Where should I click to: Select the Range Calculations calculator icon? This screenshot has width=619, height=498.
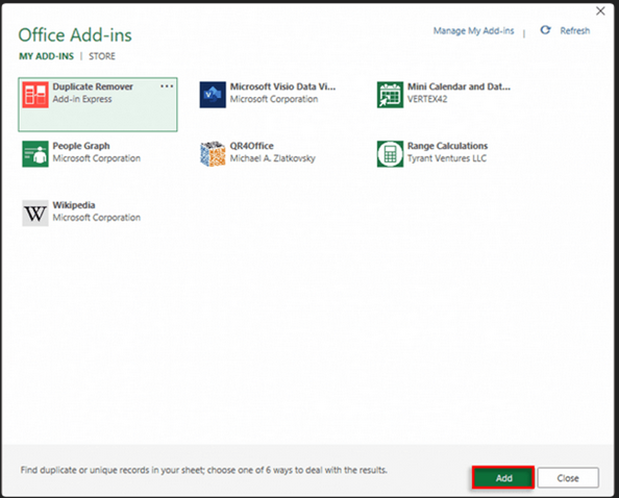pyautogui.click(x=390, y=154)
